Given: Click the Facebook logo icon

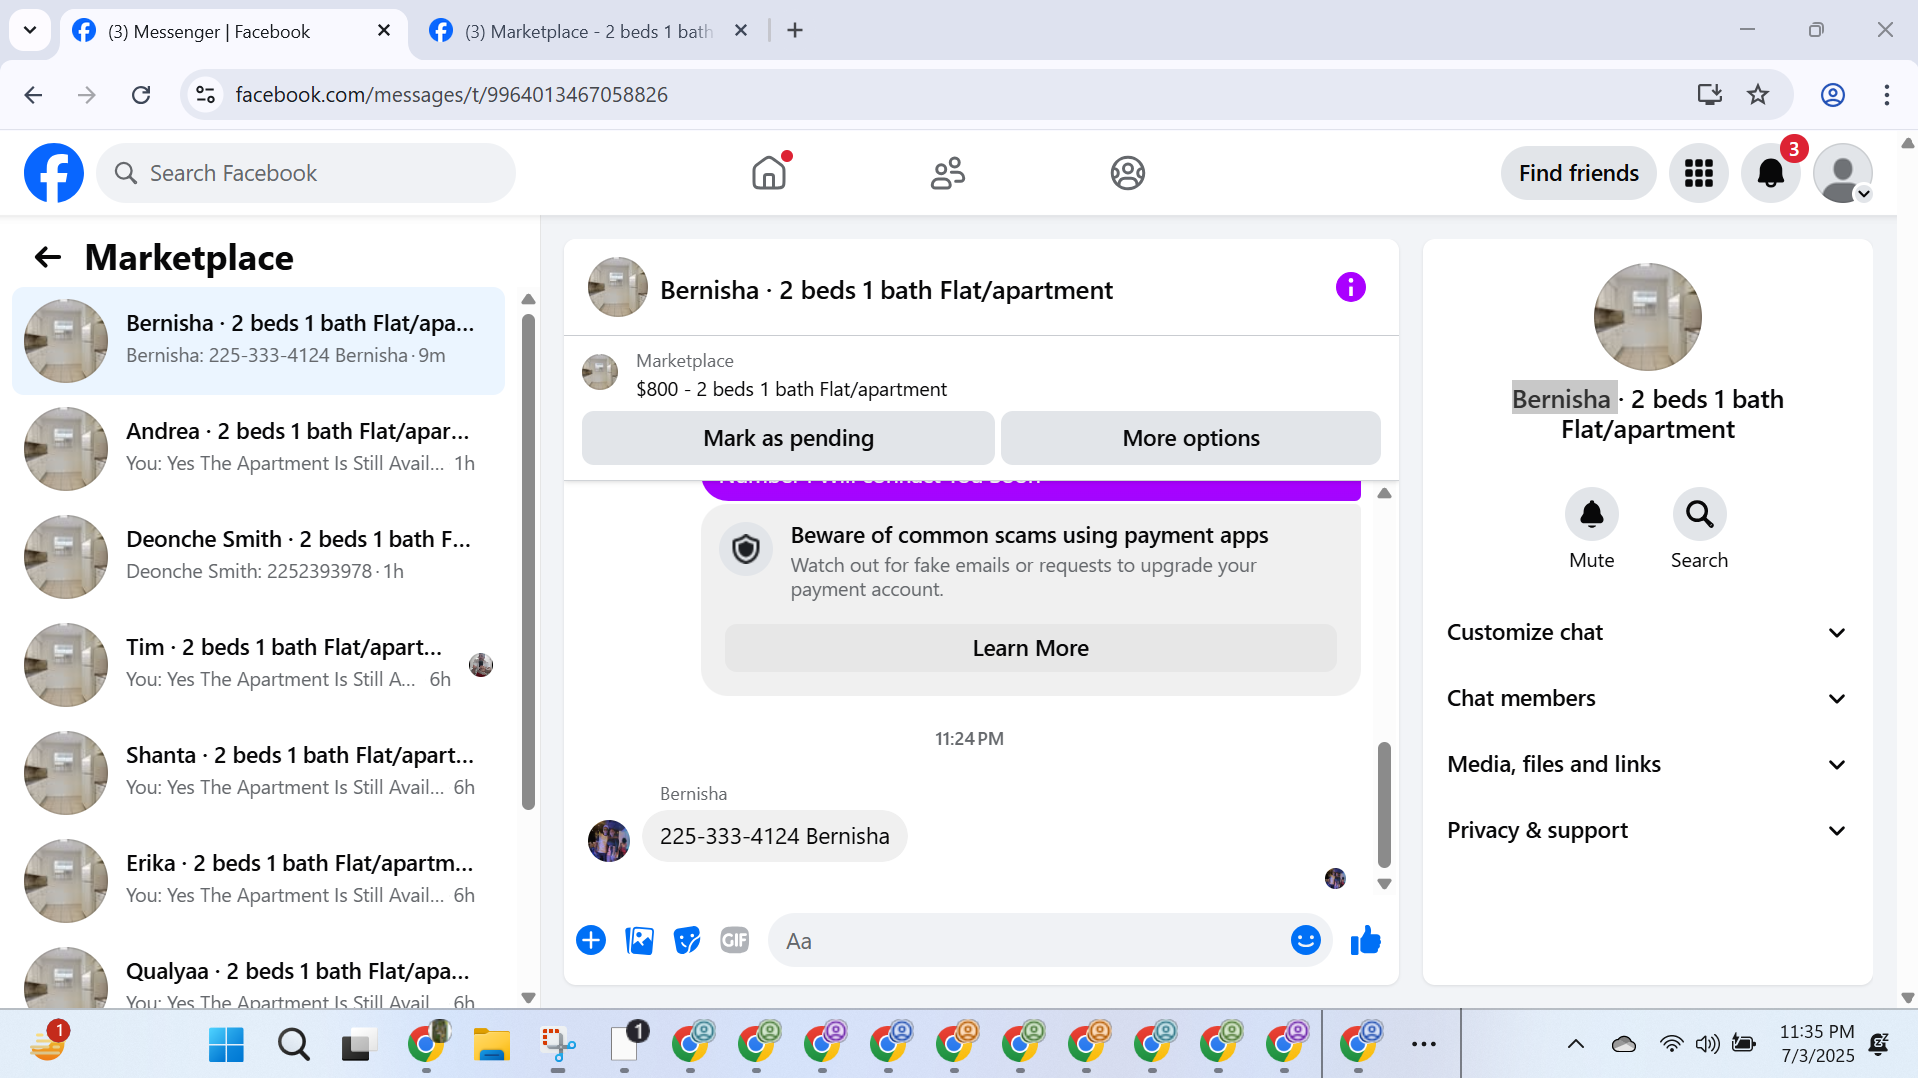Looking at the screenshot, I should 54,173.
